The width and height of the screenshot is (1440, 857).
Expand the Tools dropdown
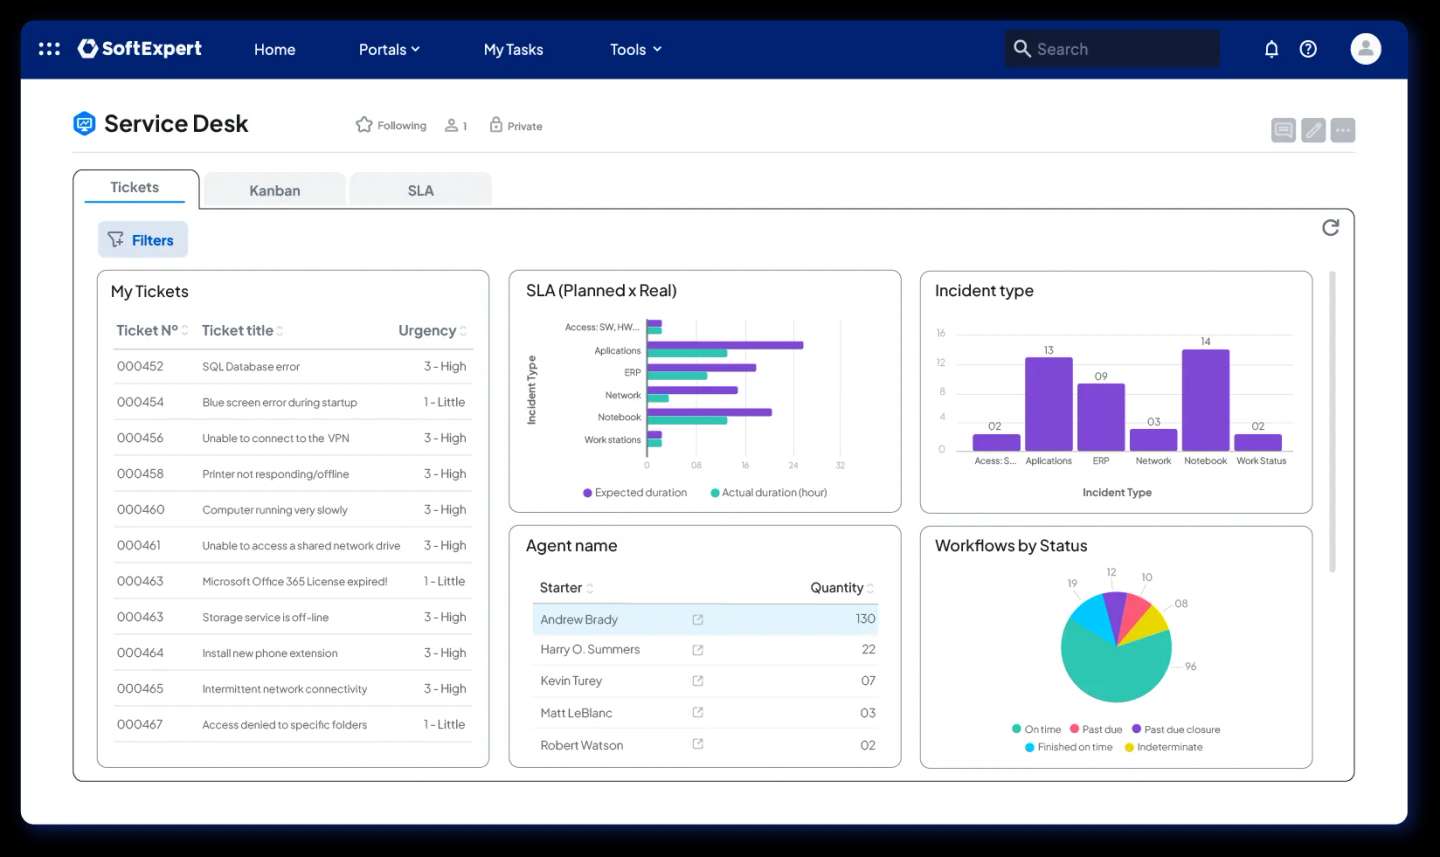click(x=635, y=49)
